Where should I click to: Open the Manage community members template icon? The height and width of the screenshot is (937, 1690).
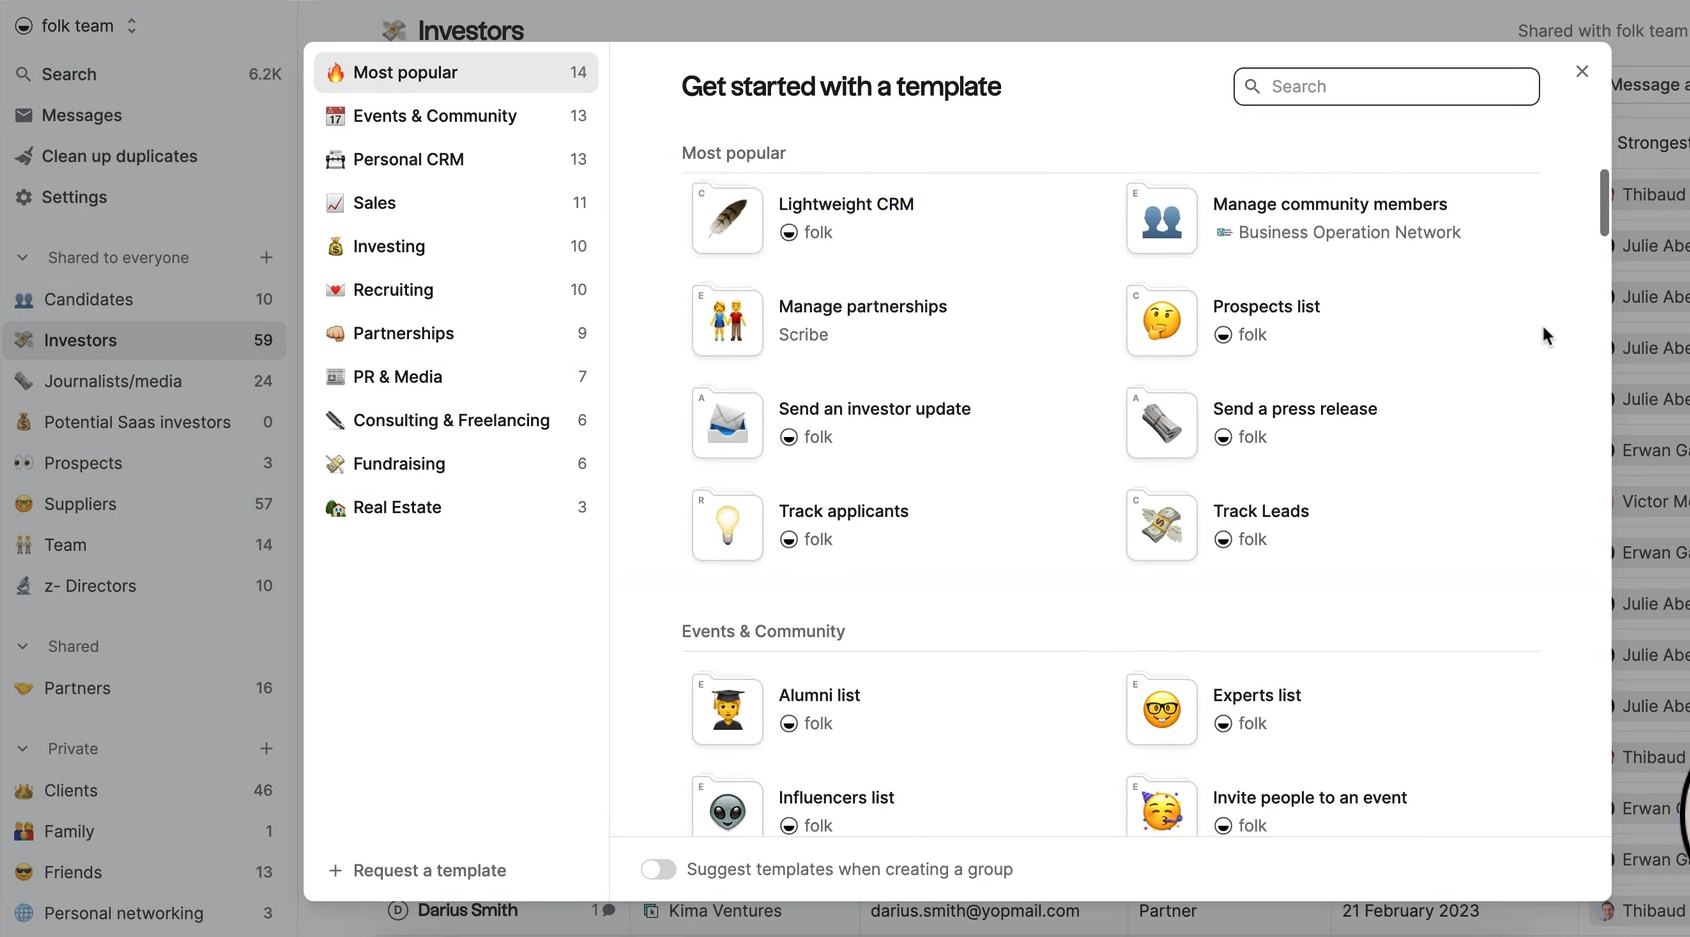click(1161, 220)
